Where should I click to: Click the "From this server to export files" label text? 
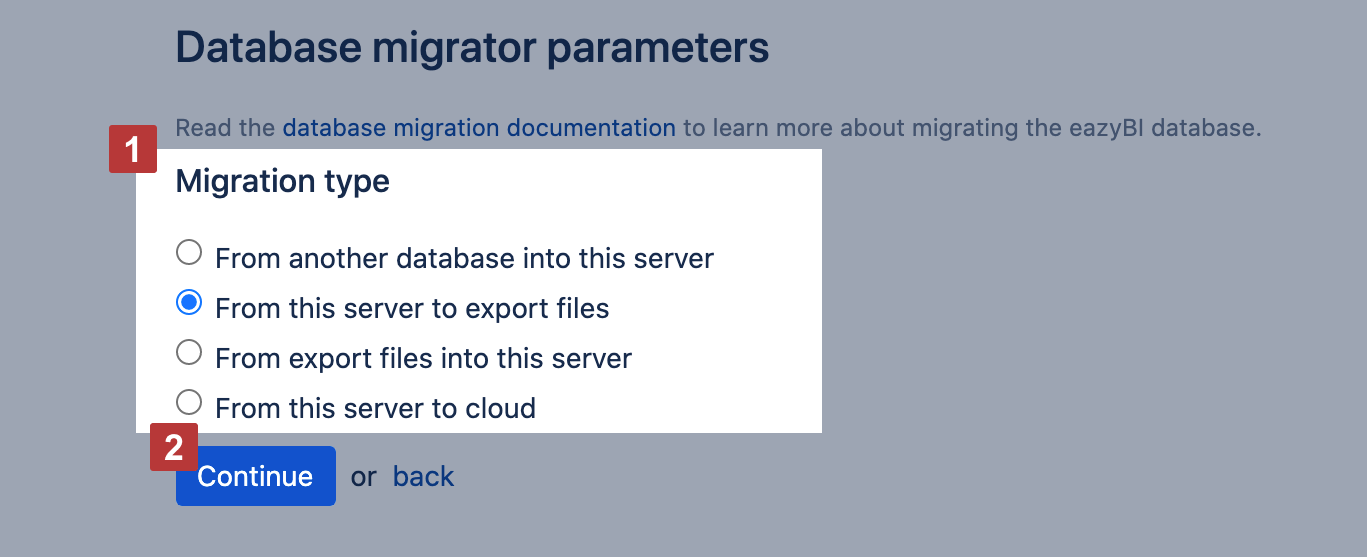click(412, 309)
